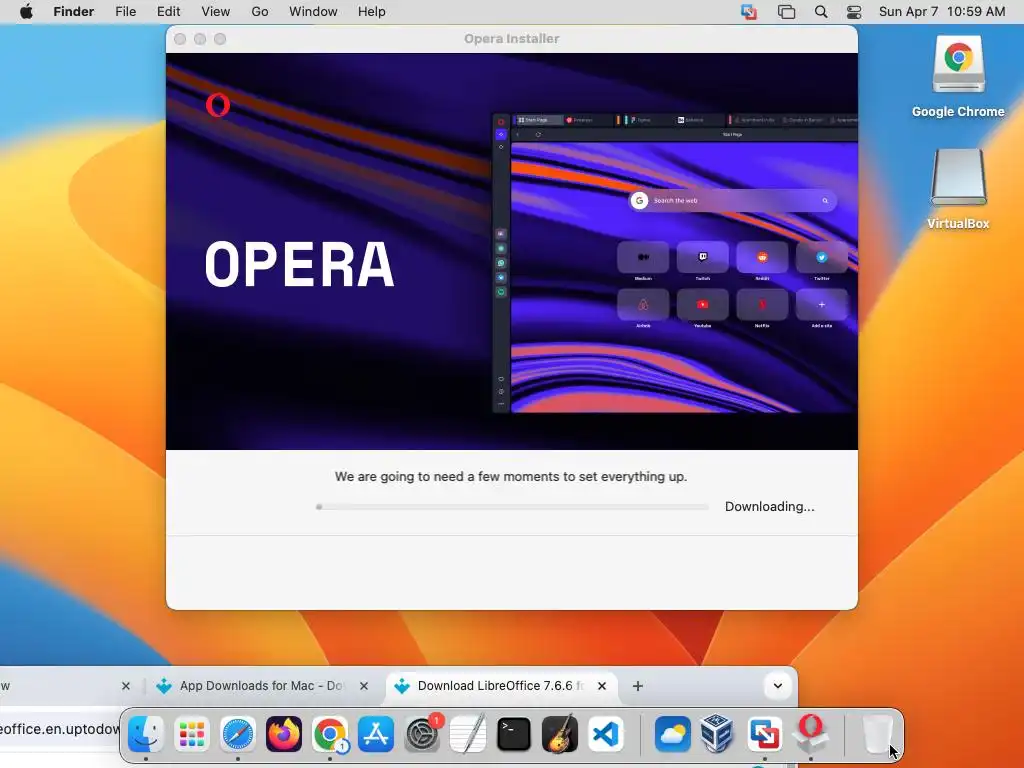Viewport: 1024px width, 768px height.
Task: Open the Edit menu
Action: 168,12
